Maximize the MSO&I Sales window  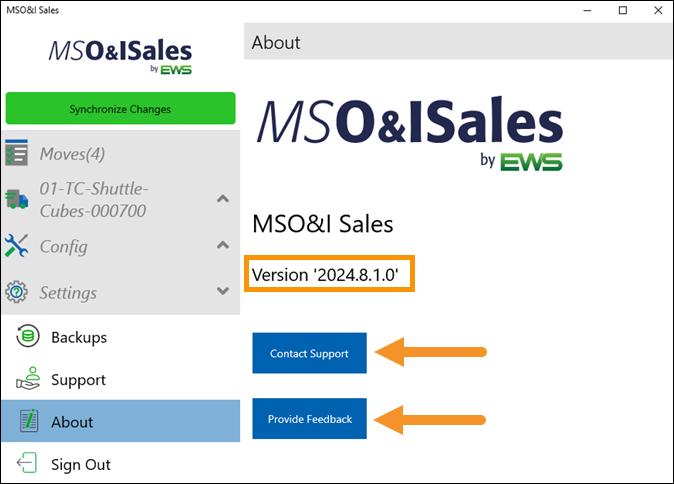coord(623,10)
